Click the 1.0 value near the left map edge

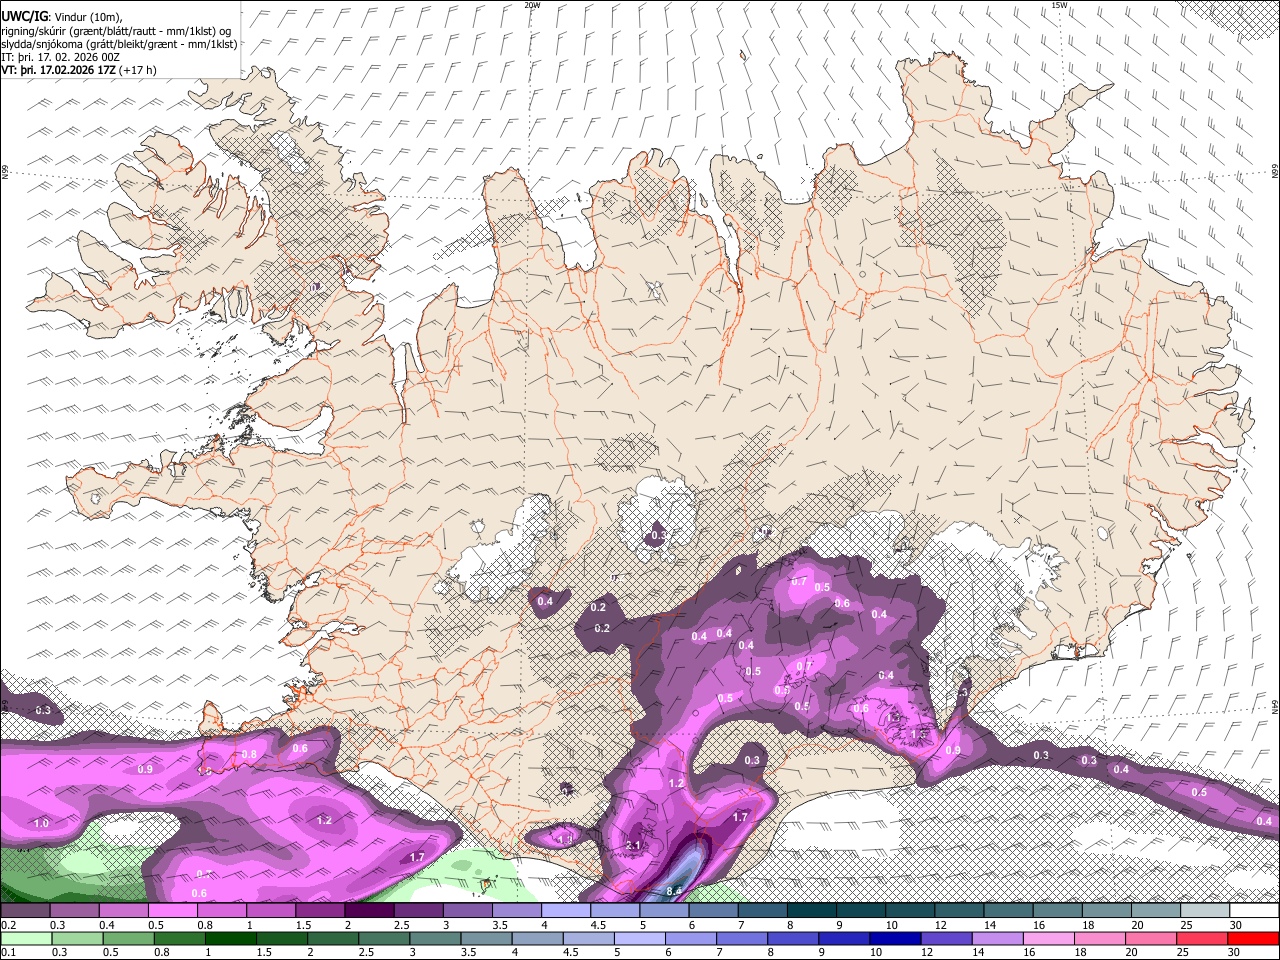pyautogui.click(x=41, y=823)
